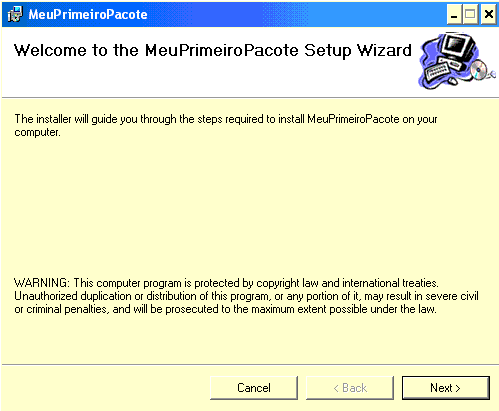The image size is (499, 411).
Task: Click the word WARNING in the copyright notice
Action: [41, 283]
